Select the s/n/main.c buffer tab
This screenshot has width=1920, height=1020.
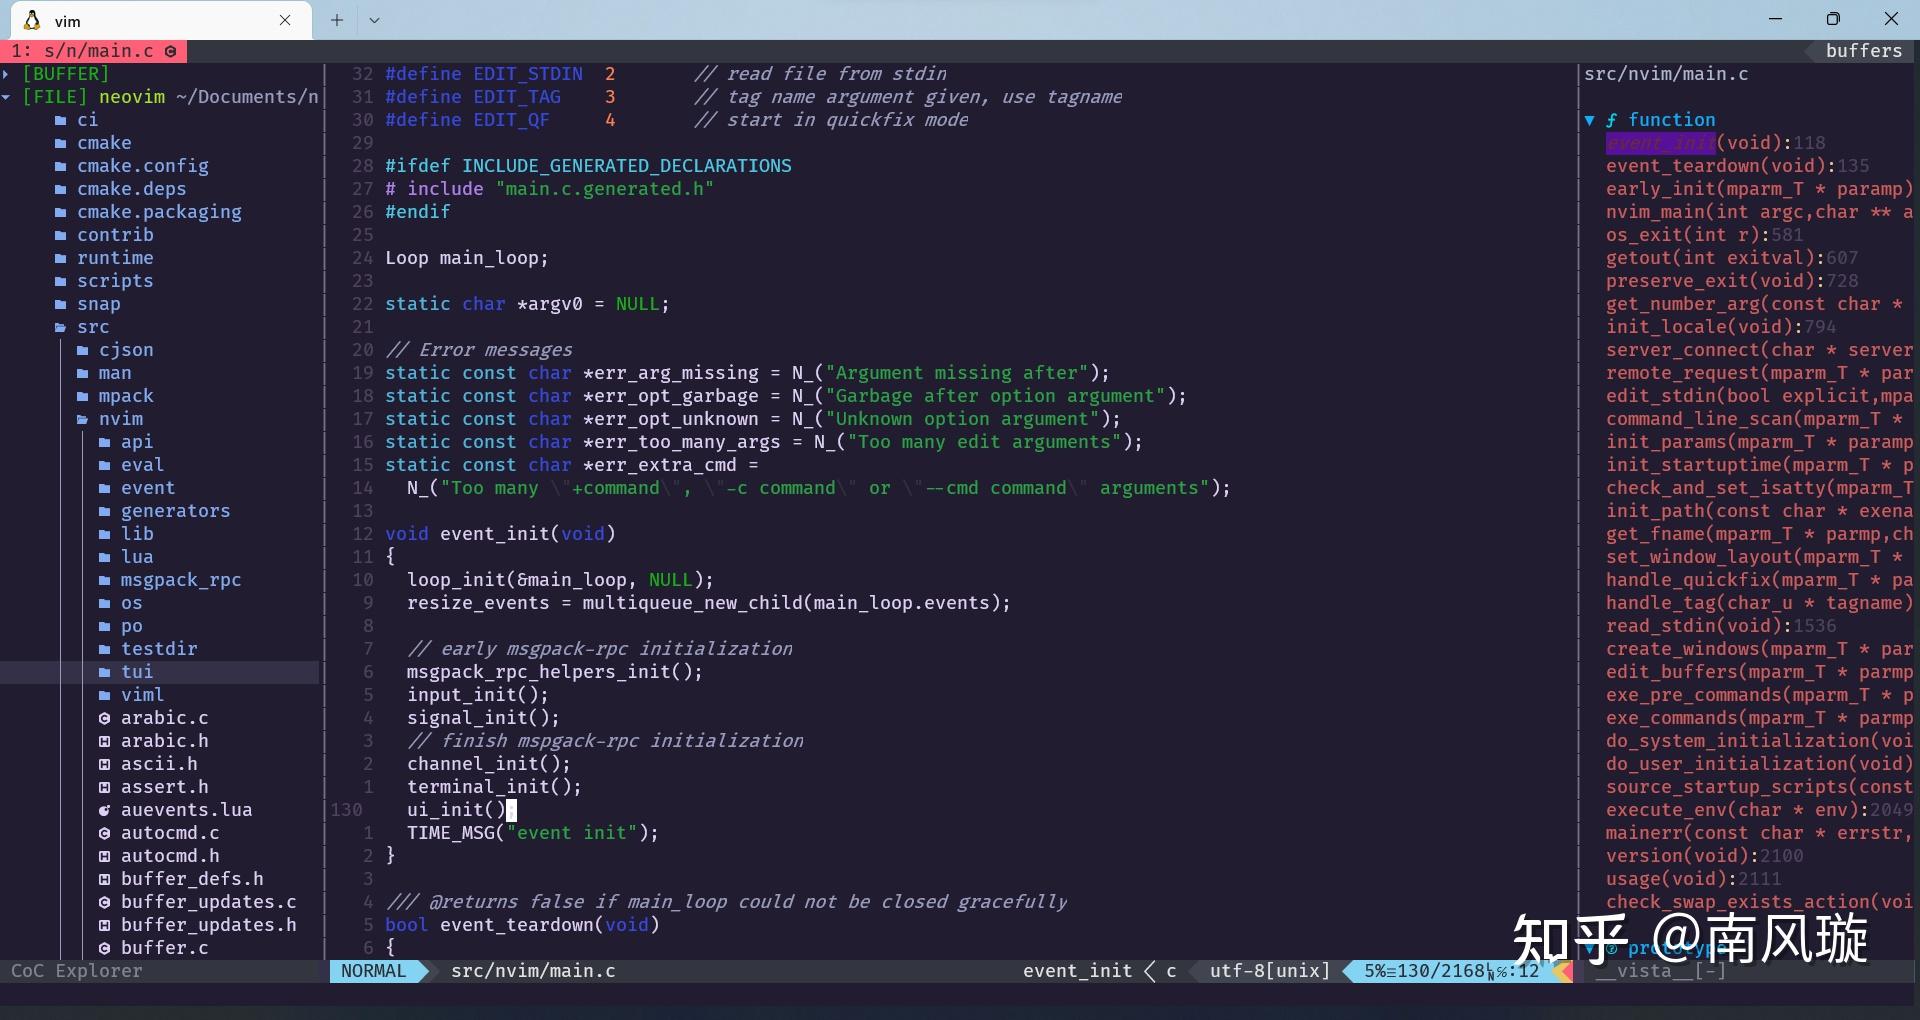point(94,51)
